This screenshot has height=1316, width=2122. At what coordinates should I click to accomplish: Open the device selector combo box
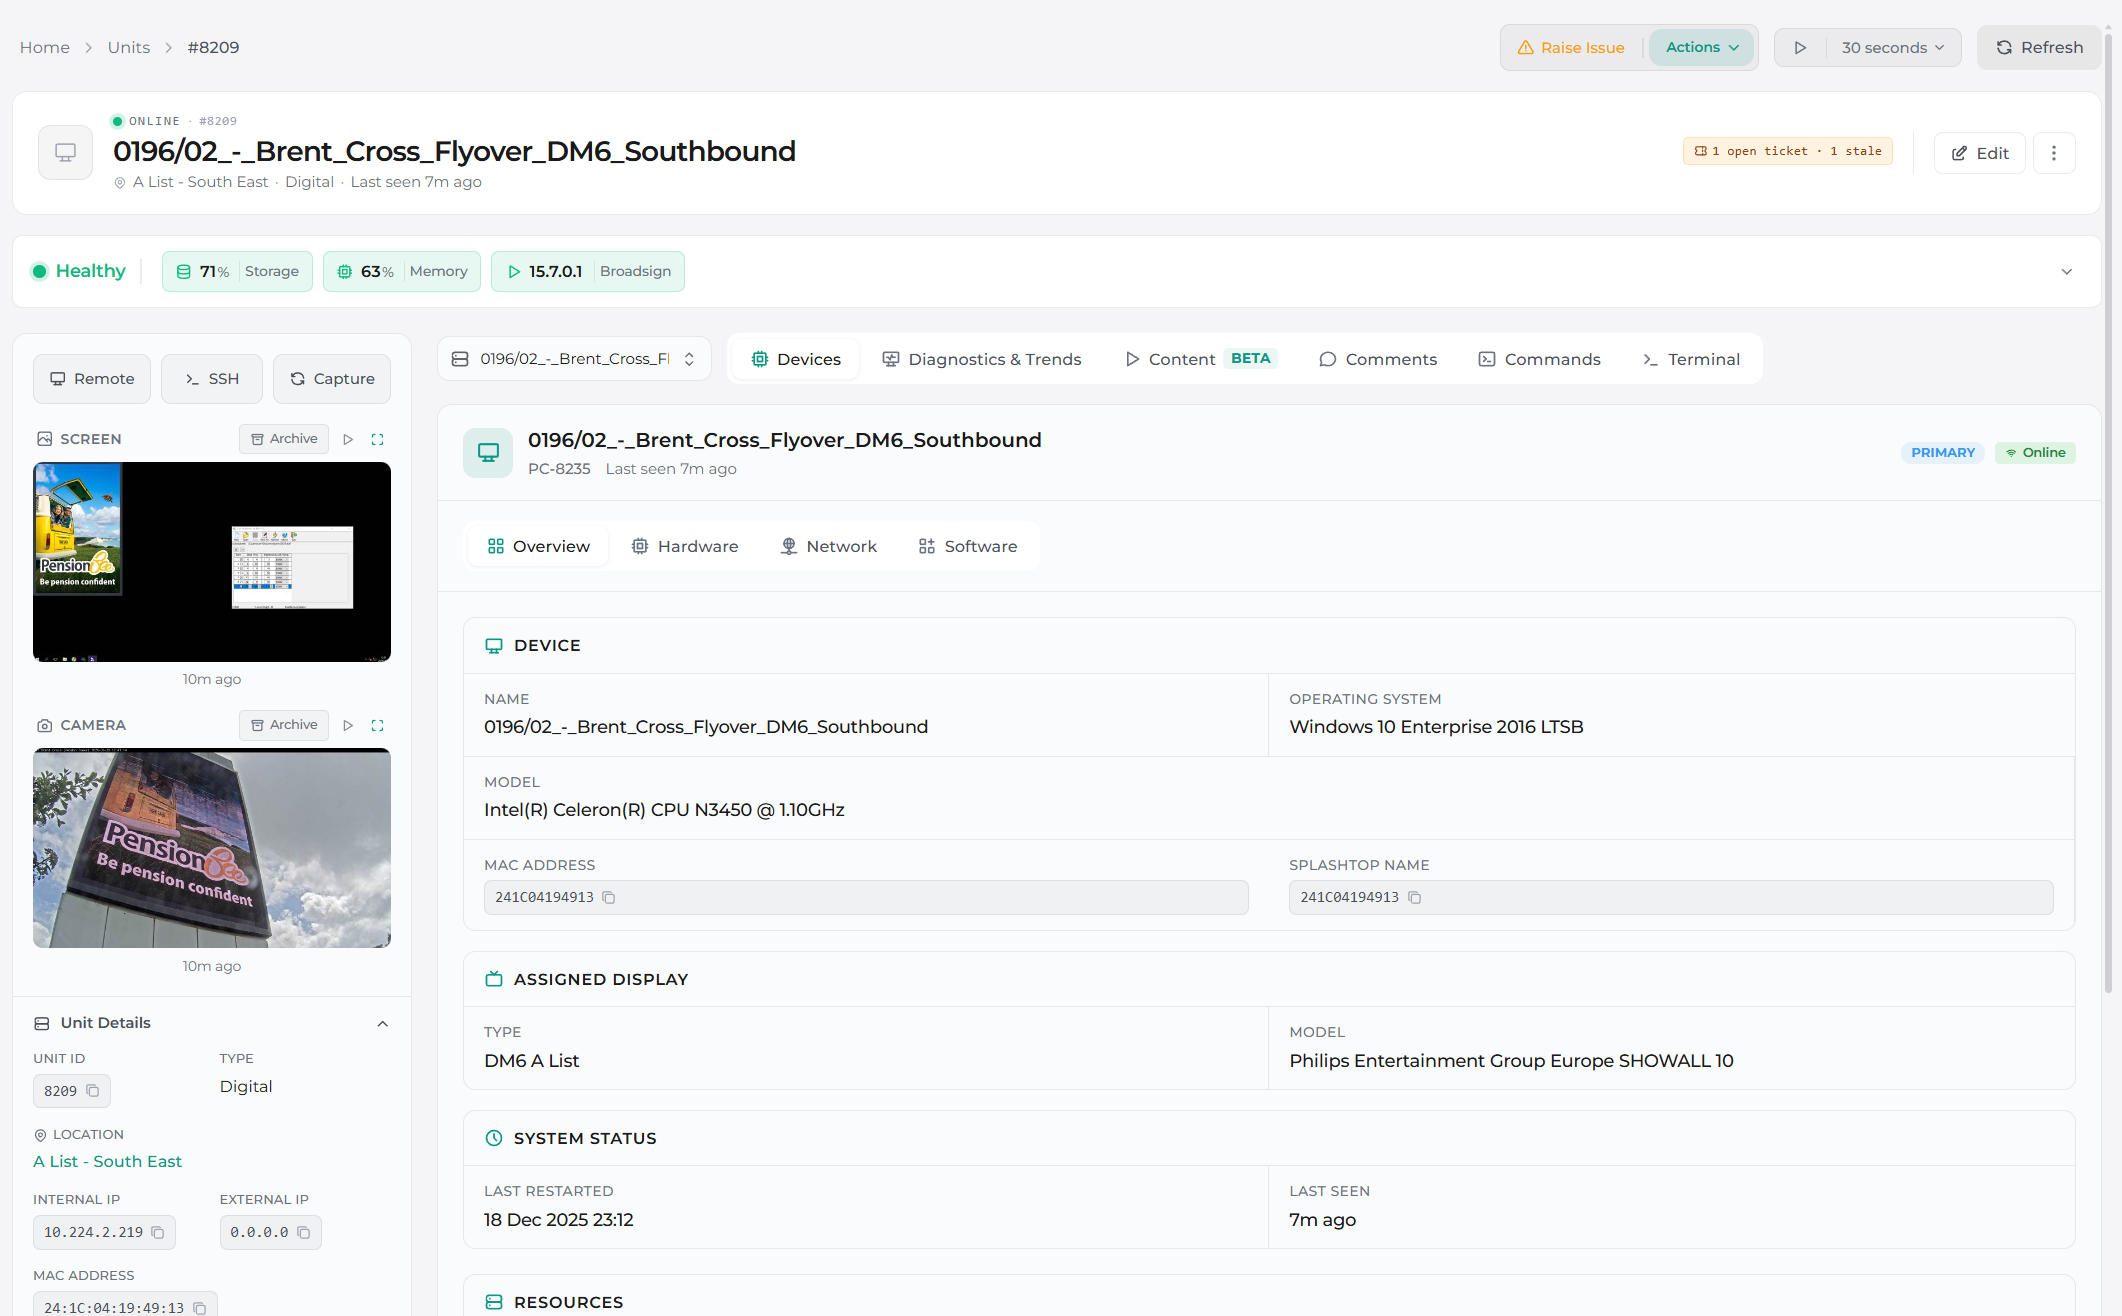(x=574, y=359)
